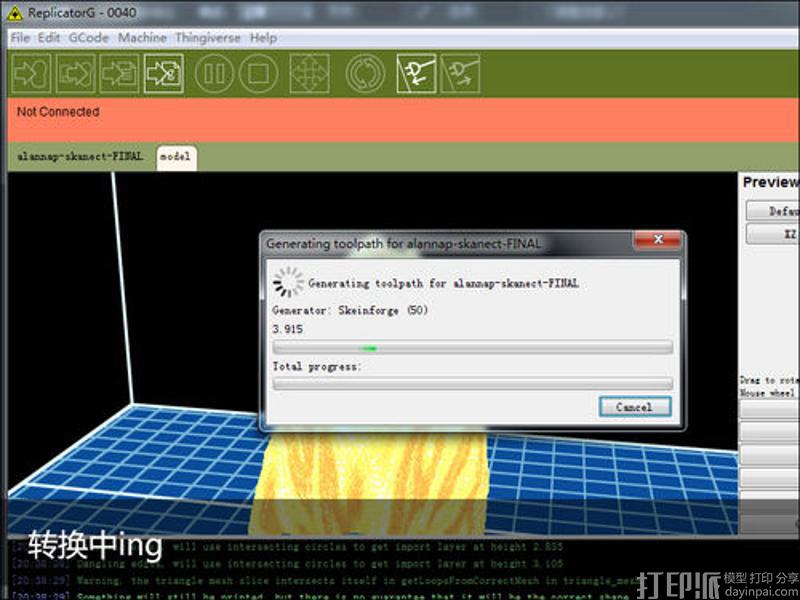Click the highlighted Generate GCode icon
Screen dimensions: 800x600
click(x=162, y=74)
